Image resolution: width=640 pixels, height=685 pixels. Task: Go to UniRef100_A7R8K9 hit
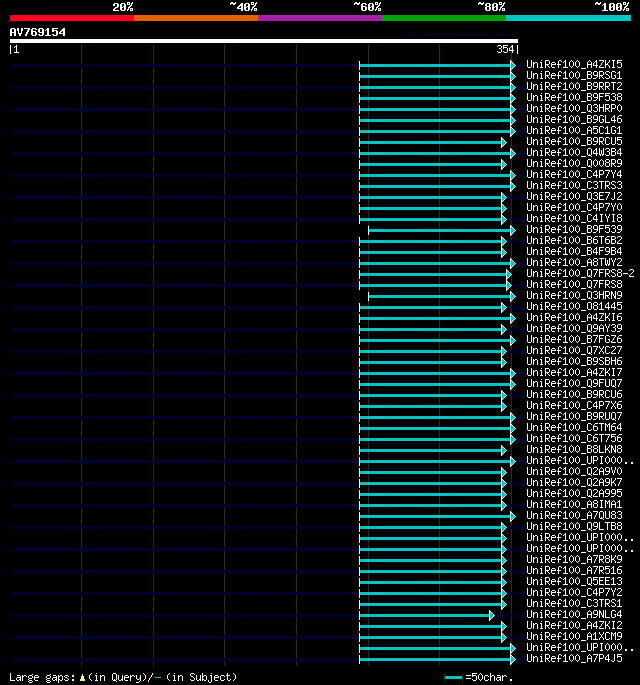(x=574, y=559)
